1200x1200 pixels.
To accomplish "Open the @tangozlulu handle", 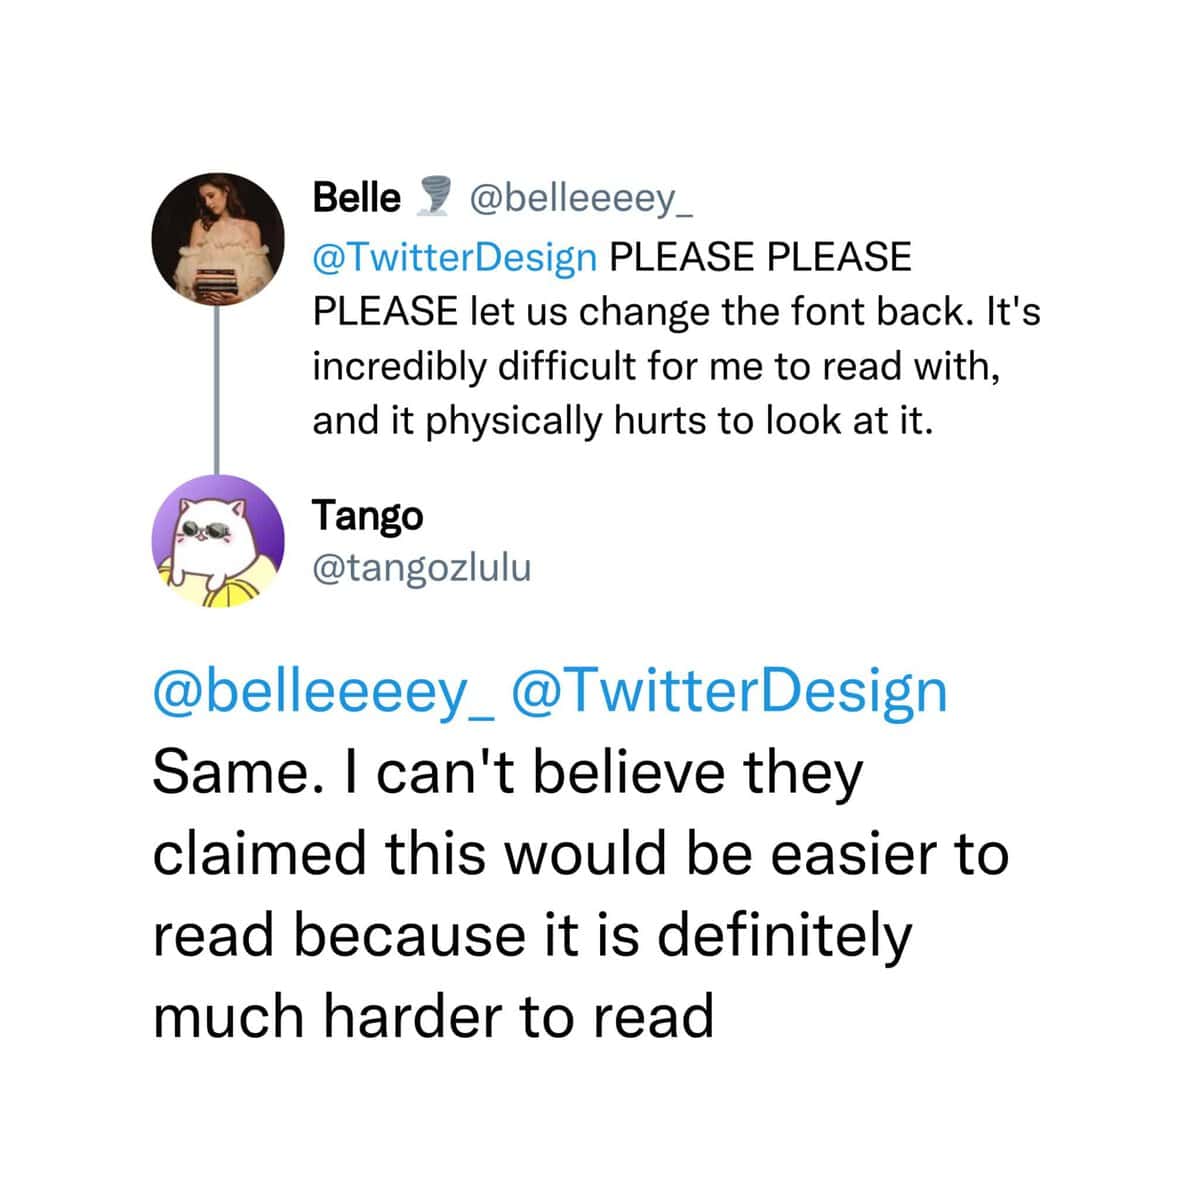I will point(422,568).
